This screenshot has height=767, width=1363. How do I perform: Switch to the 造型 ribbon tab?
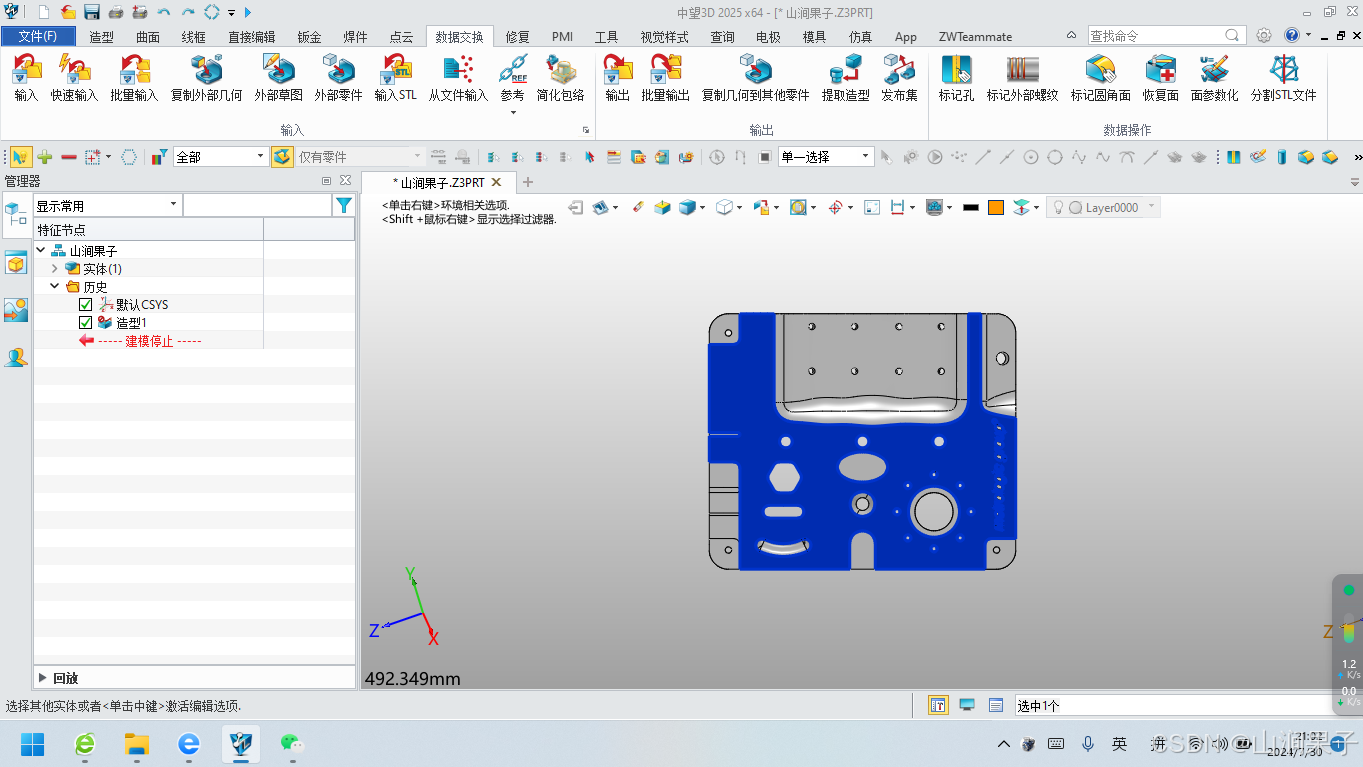(101, 36)
